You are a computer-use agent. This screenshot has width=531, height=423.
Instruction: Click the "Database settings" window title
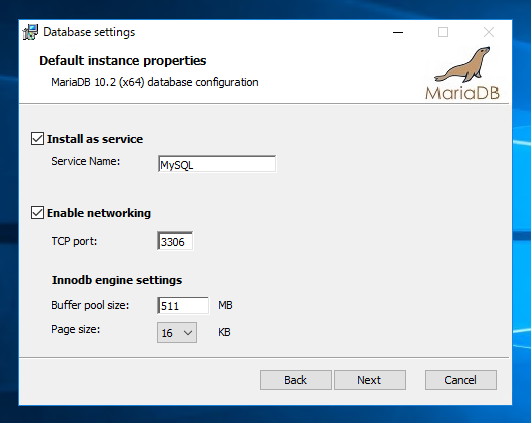coord(89,32)
